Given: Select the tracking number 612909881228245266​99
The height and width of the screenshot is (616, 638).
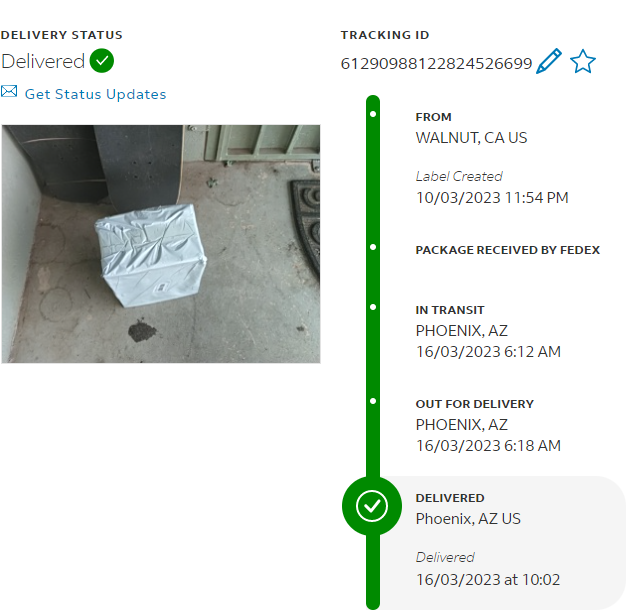Looking at the screenshot, I should [436, 64].
